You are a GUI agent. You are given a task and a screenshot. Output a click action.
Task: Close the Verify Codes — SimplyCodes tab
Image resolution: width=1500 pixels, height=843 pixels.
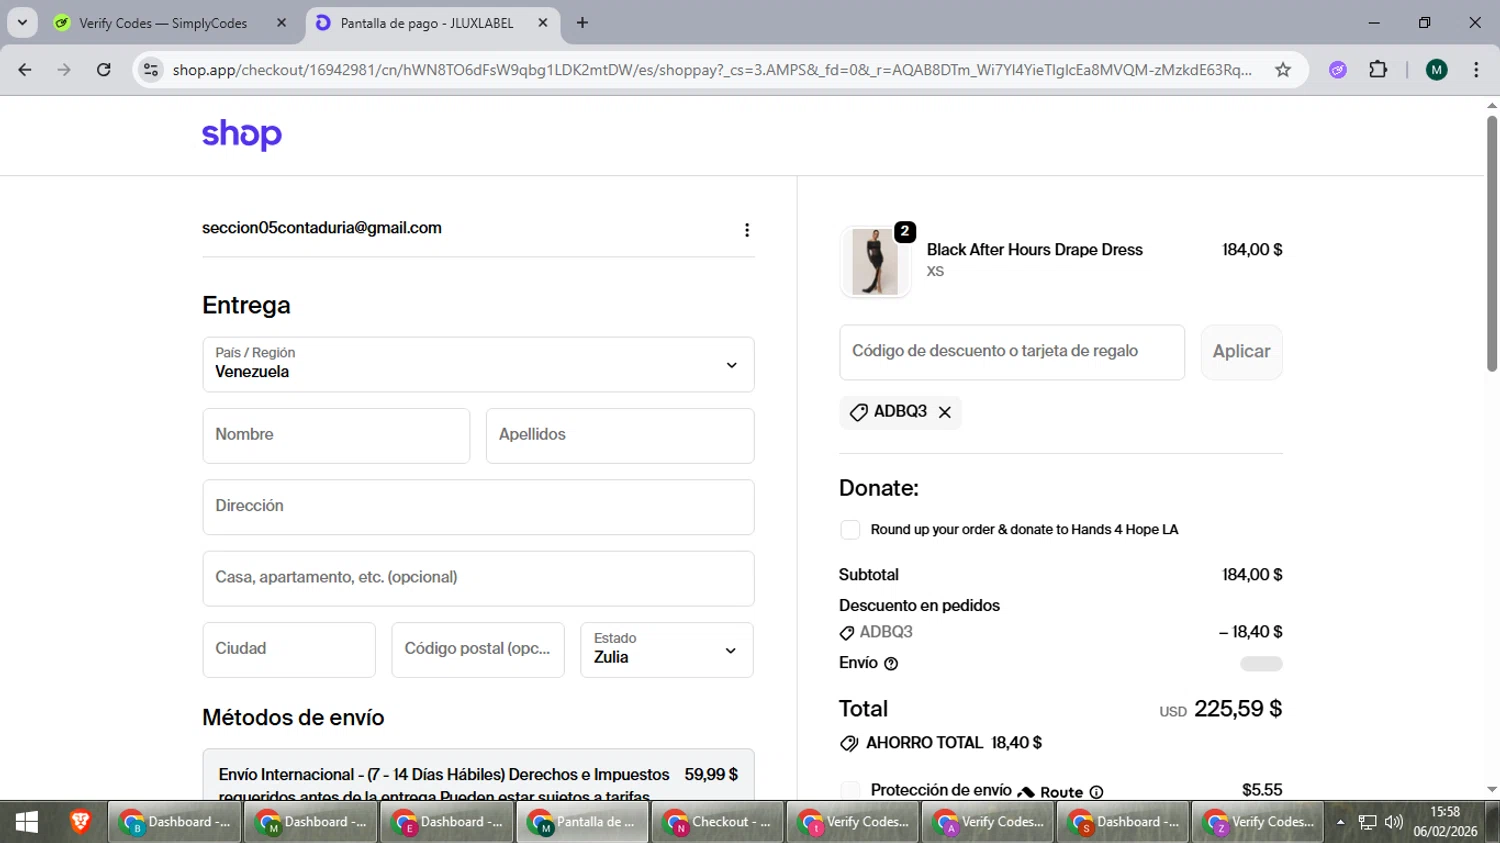pyautogui.click(x=281, y=23)
